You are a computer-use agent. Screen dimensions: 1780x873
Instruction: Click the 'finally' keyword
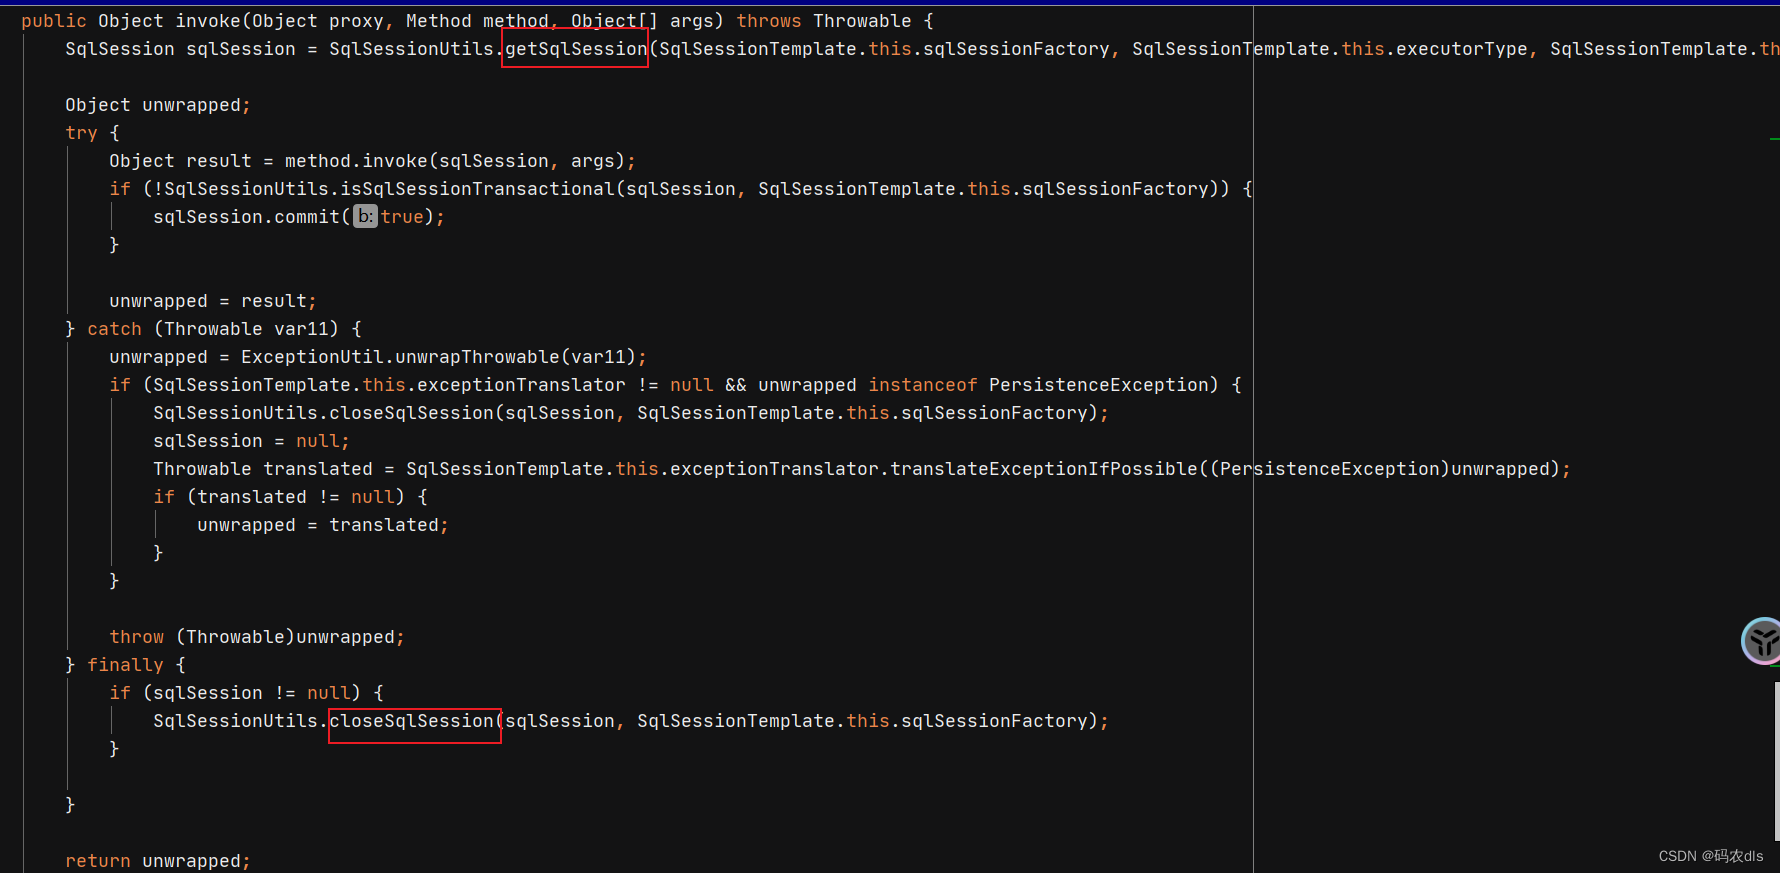[125, 665]
